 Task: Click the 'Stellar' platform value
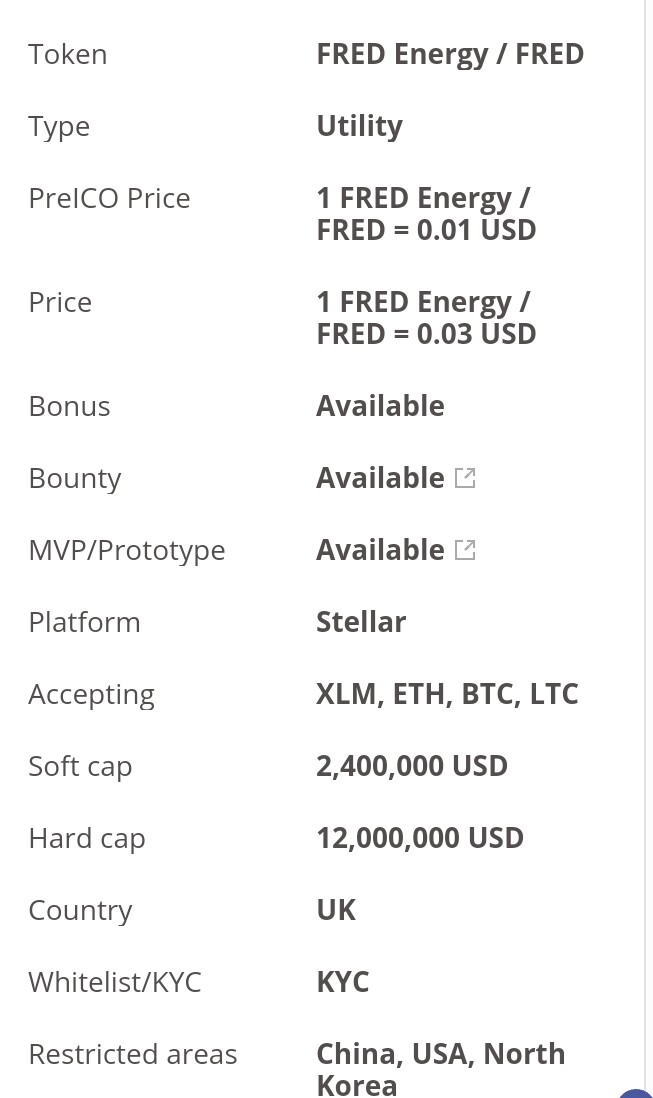point(361,623)
